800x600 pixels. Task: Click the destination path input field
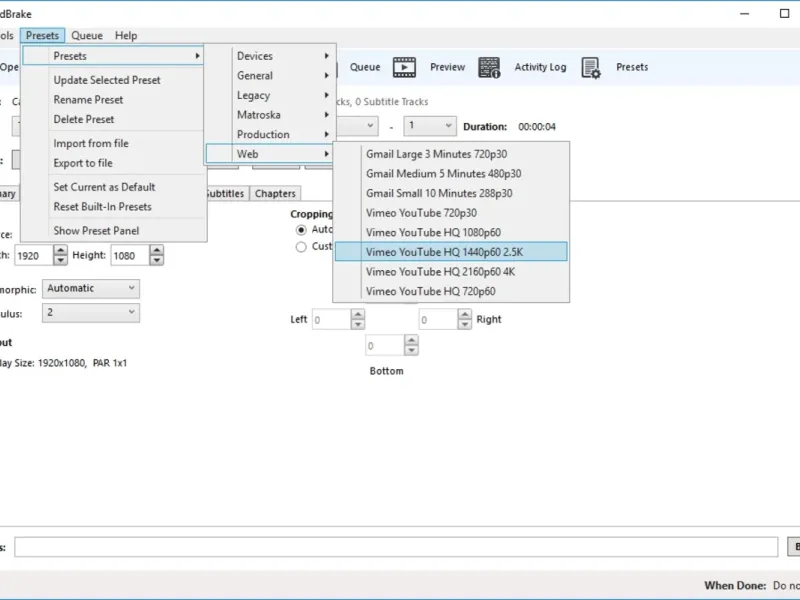coord(396,547)
